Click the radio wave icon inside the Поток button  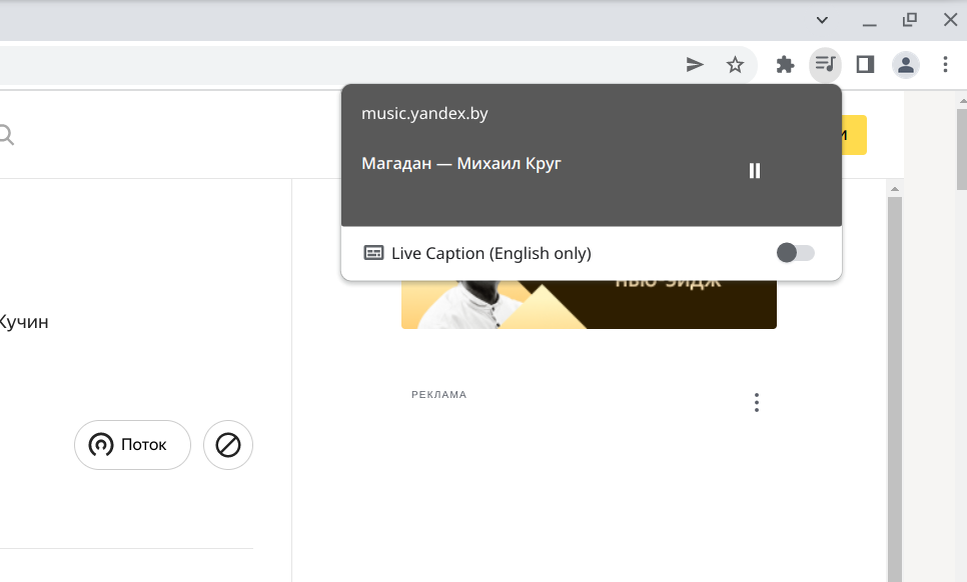point(101,445)
